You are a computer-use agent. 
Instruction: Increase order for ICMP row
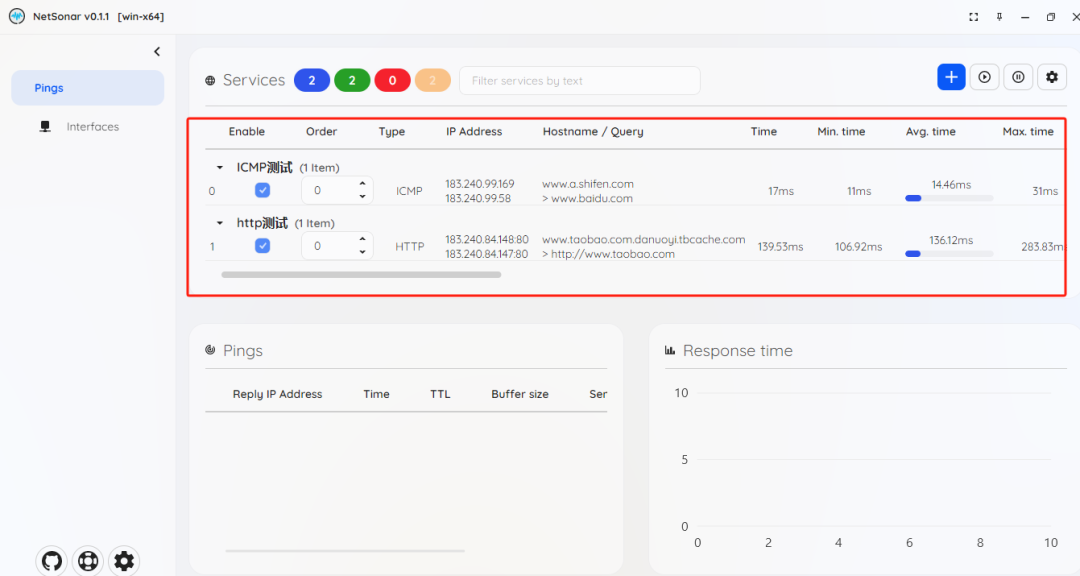[362, 184]
